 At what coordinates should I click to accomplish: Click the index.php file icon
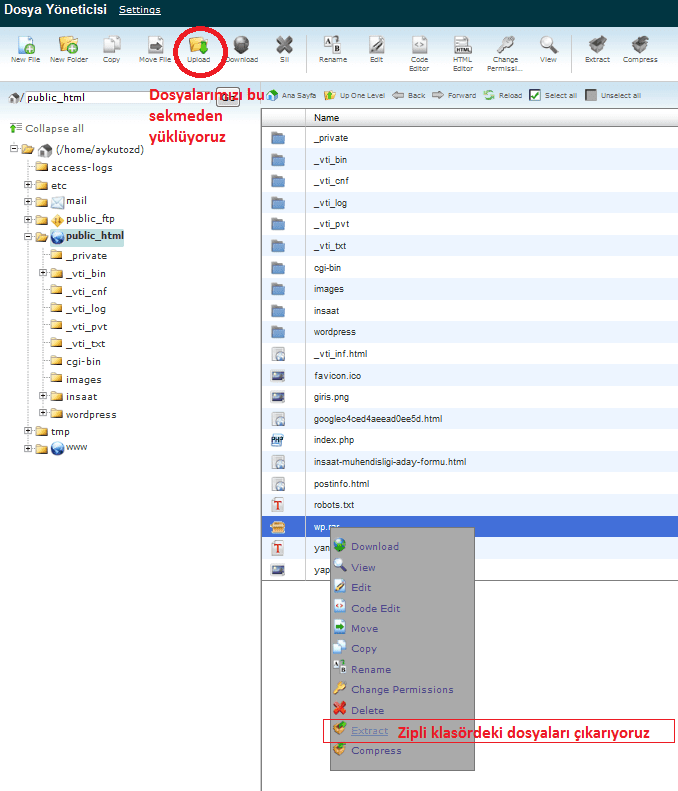pos(278,440)
